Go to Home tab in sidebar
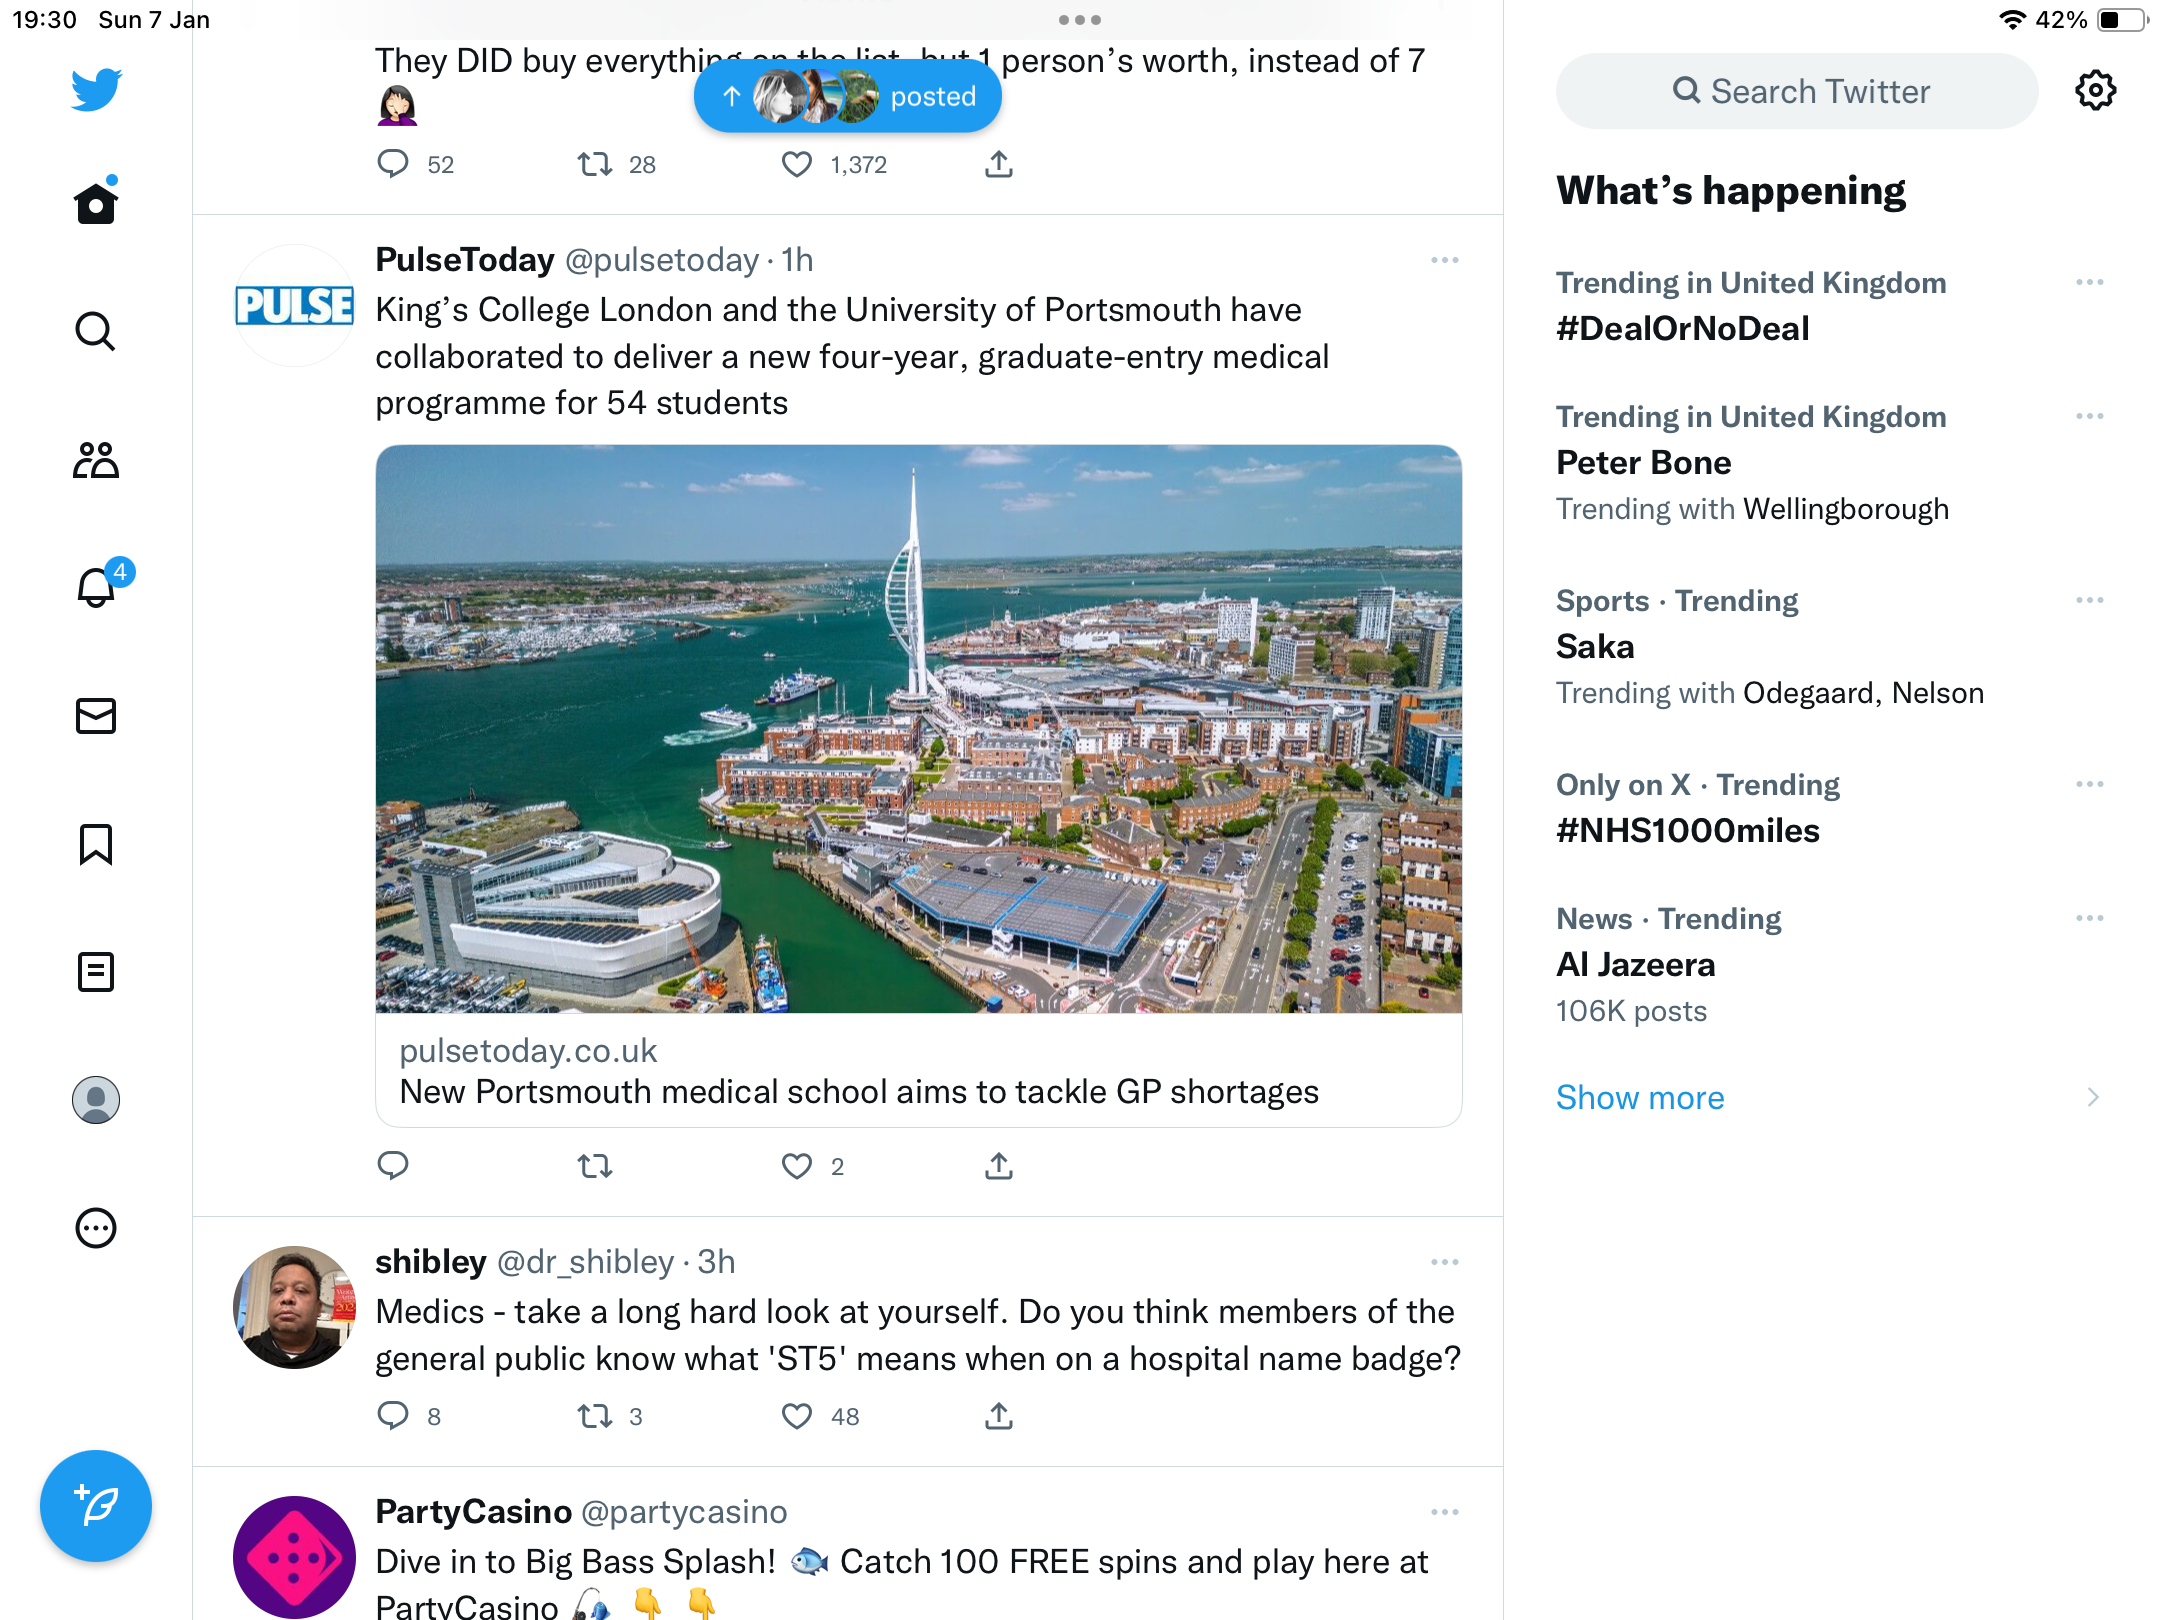 pos(96,202)
